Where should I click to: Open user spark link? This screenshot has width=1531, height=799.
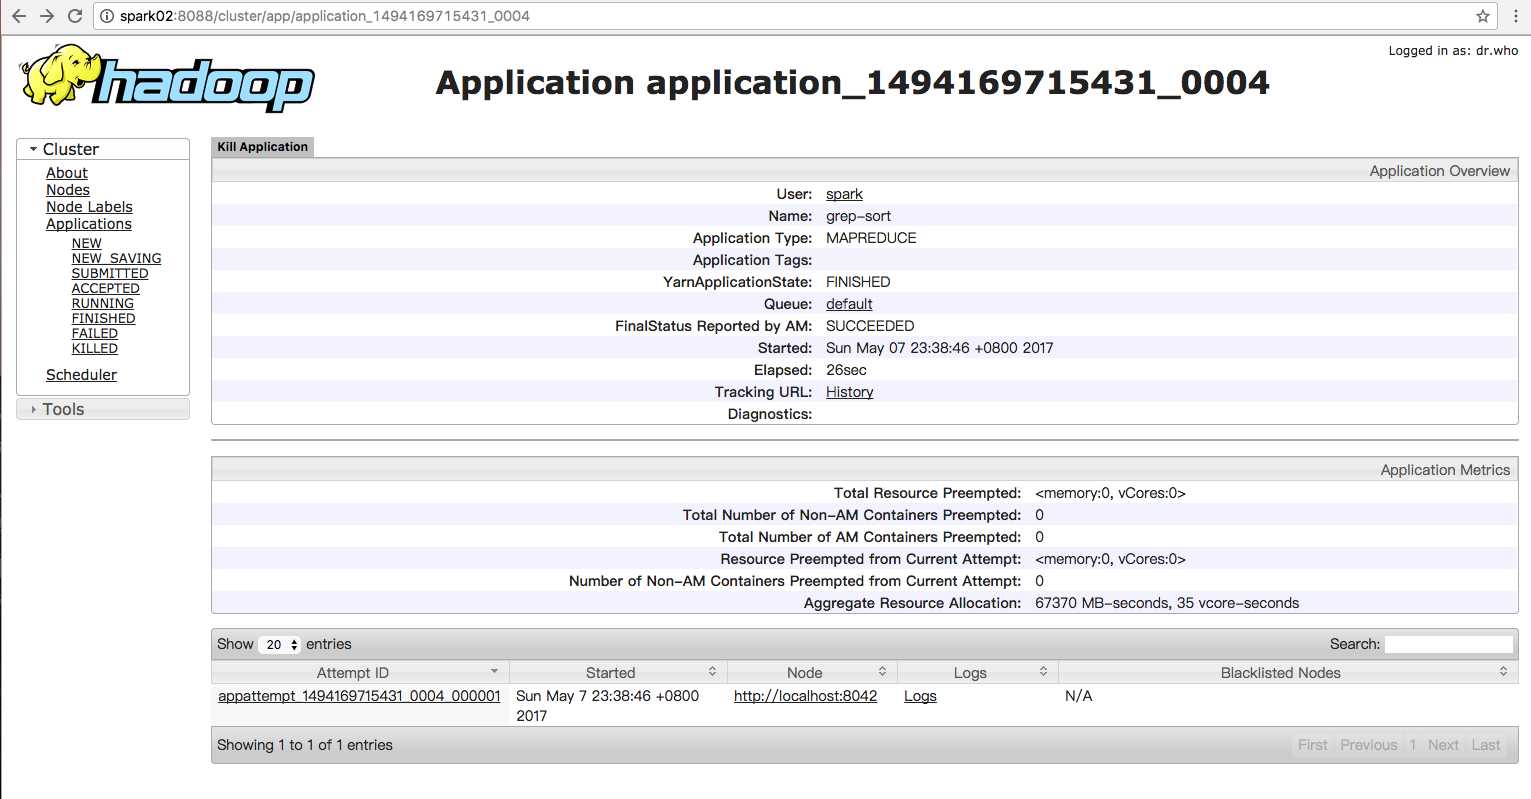coord(844,194)
